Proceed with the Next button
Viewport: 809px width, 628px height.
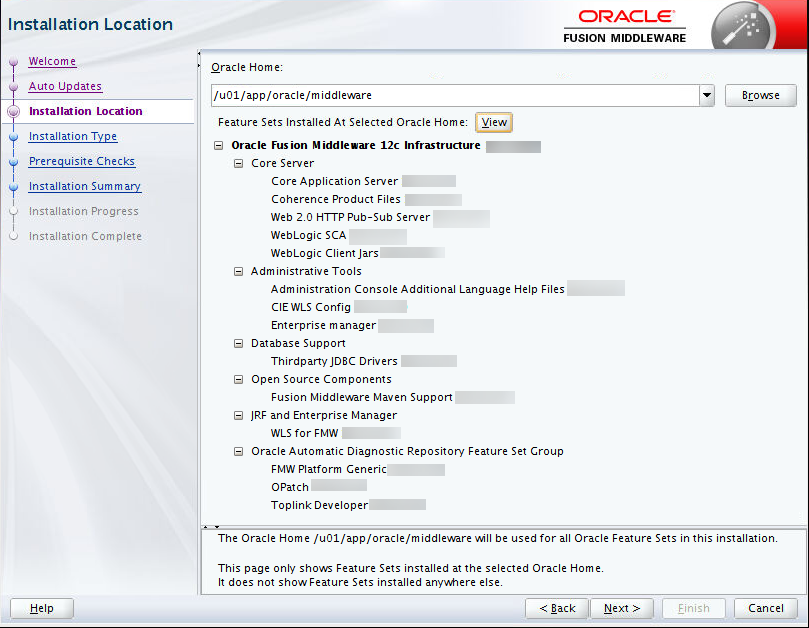622,608
